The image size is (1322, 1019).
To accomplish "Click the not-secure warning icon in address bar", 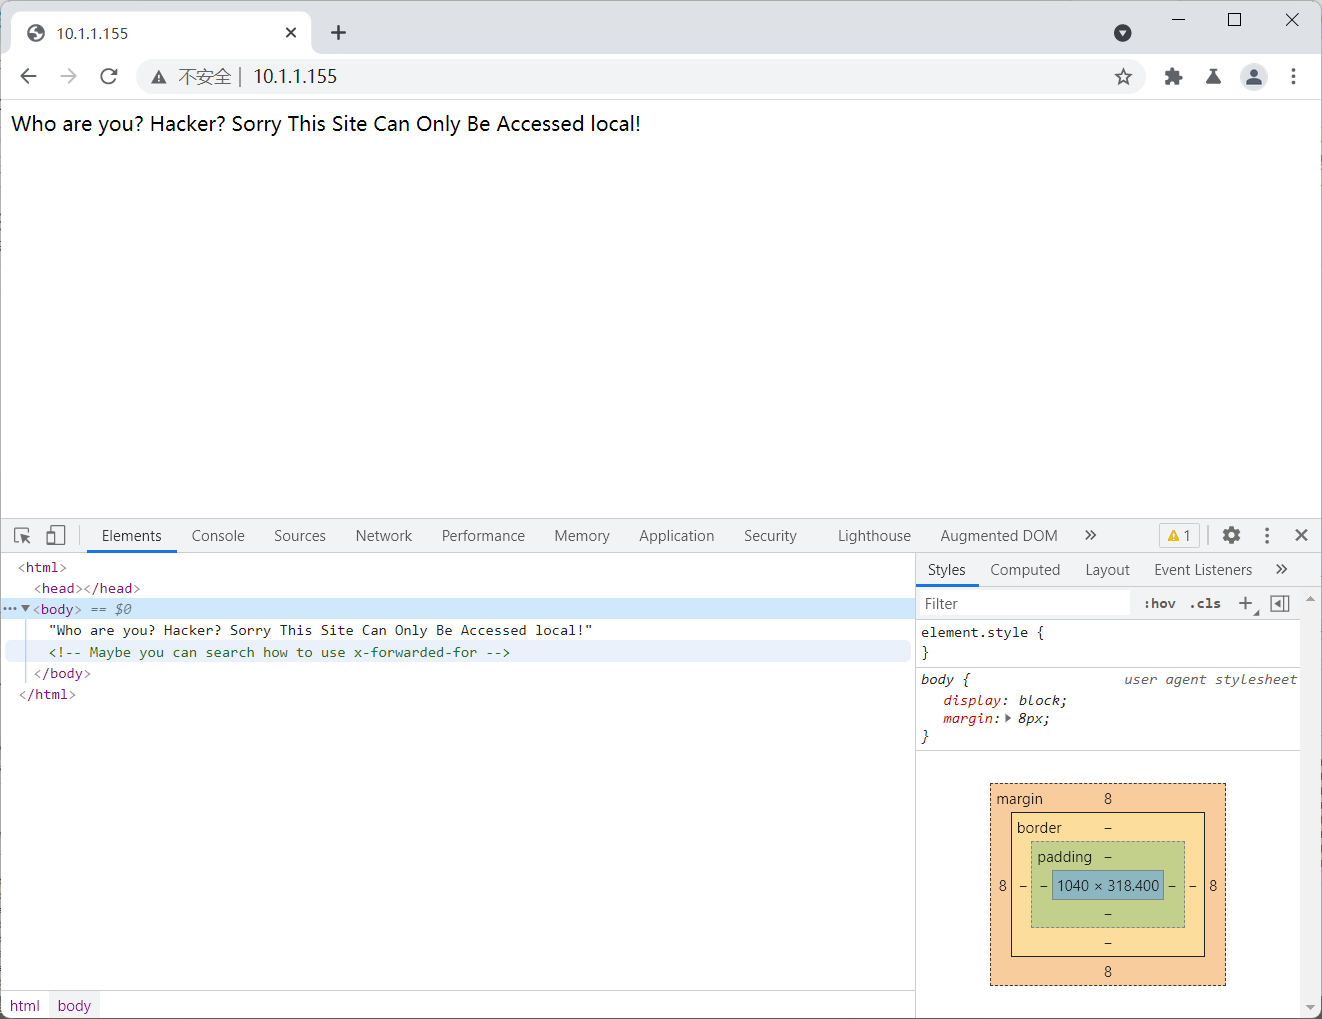I will pyautogui.click(x=158, y=77).
